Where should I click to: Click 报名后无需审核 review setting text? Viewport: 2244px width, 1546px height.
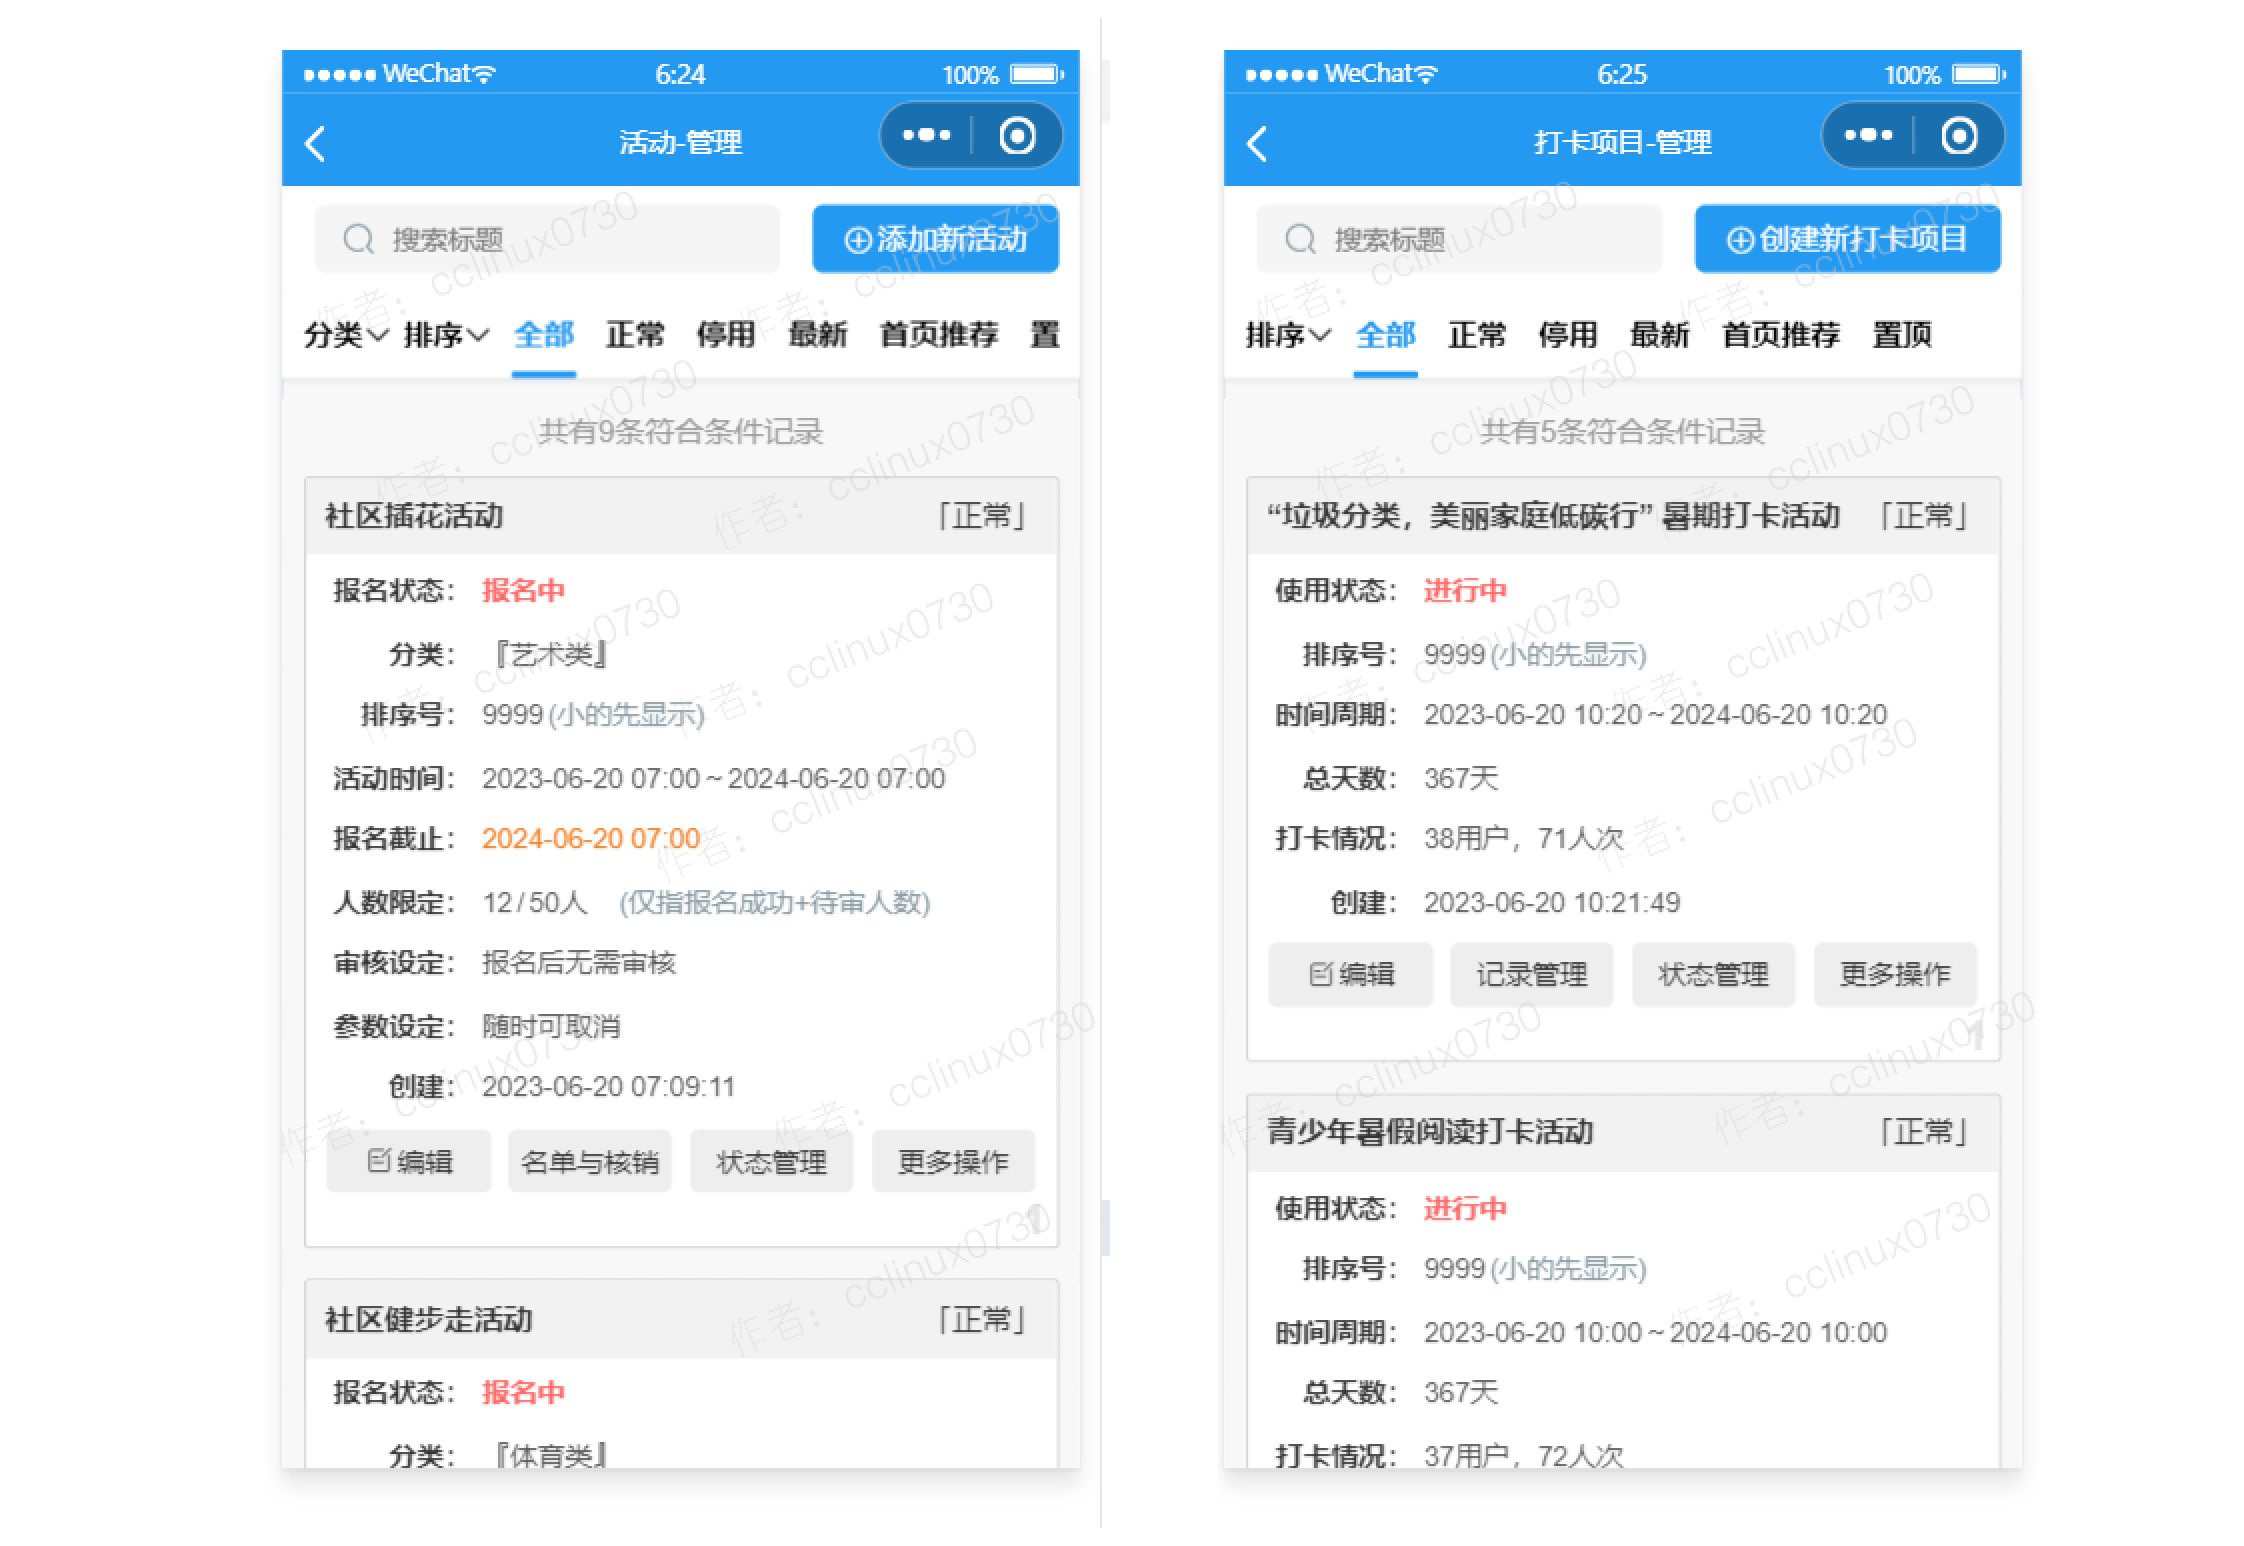point(579,963)
